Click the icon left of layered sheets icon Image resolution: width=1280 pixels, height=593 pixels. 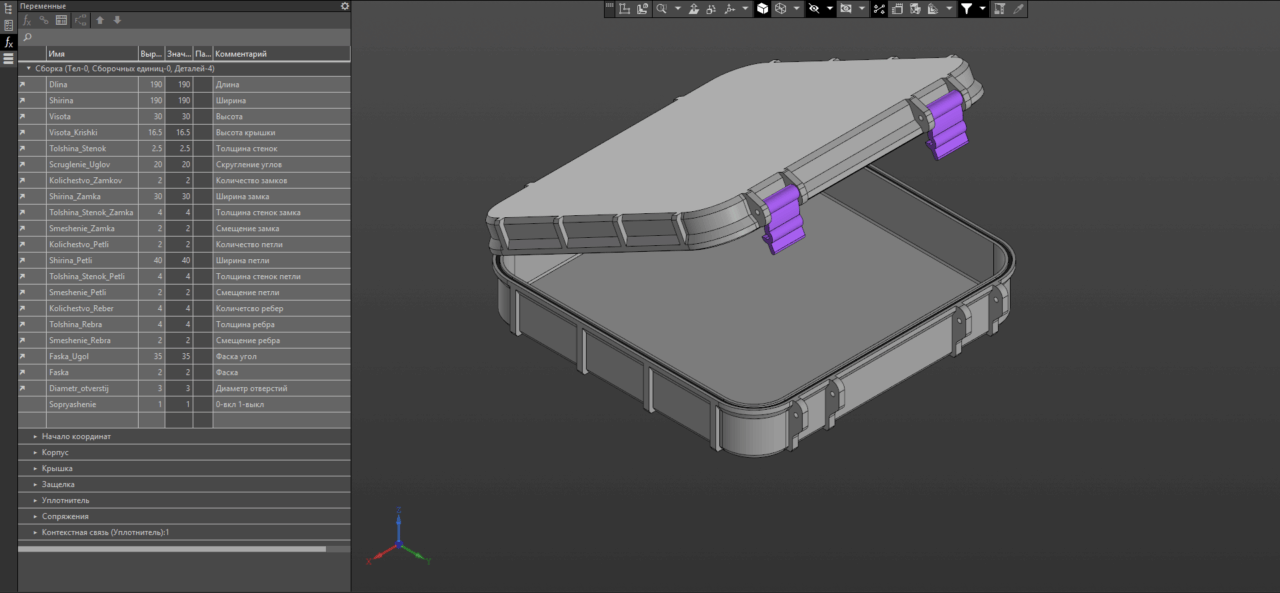click(915, 9)
